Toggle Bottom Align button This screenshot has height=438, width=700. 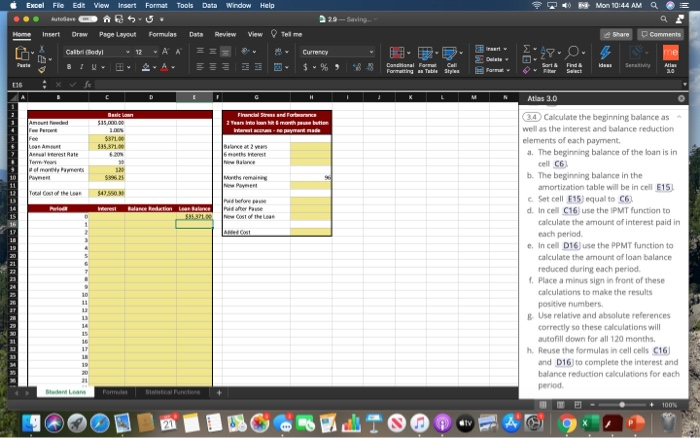(x=225, y=52)
